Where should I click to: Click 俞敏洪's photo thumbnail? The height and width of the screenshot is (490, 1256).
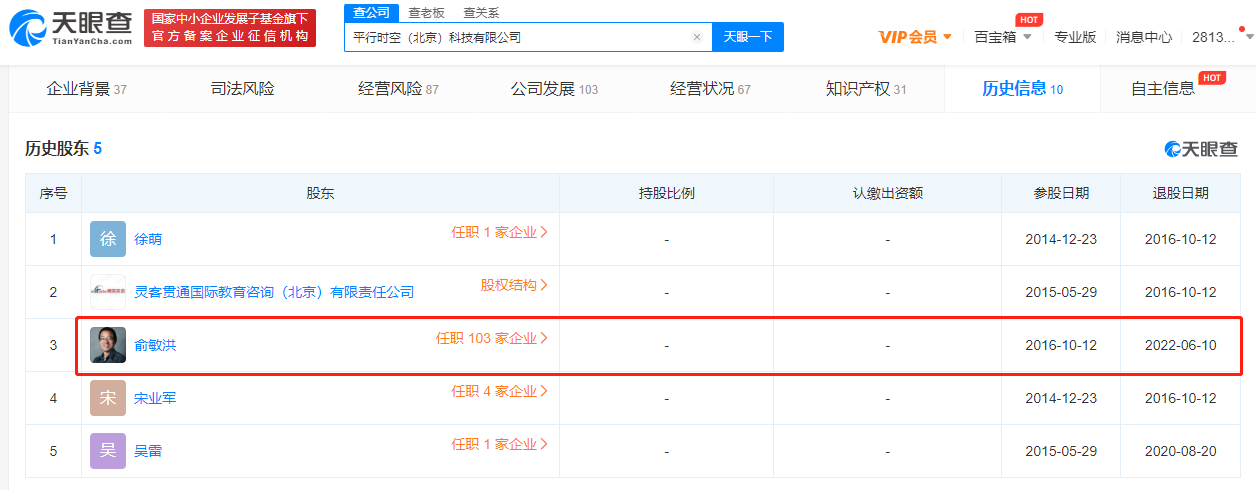(108, 345)
